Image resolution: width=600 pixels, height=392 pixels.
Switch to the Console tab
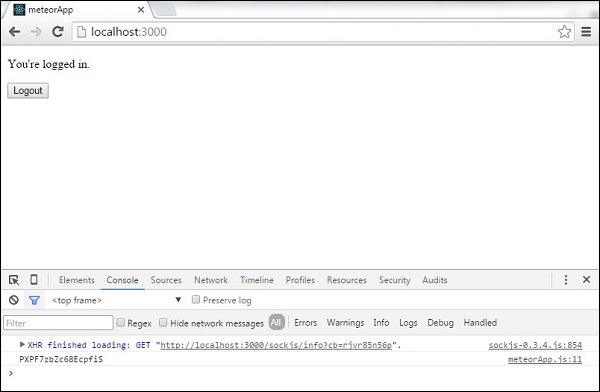[x=122, y=280]
